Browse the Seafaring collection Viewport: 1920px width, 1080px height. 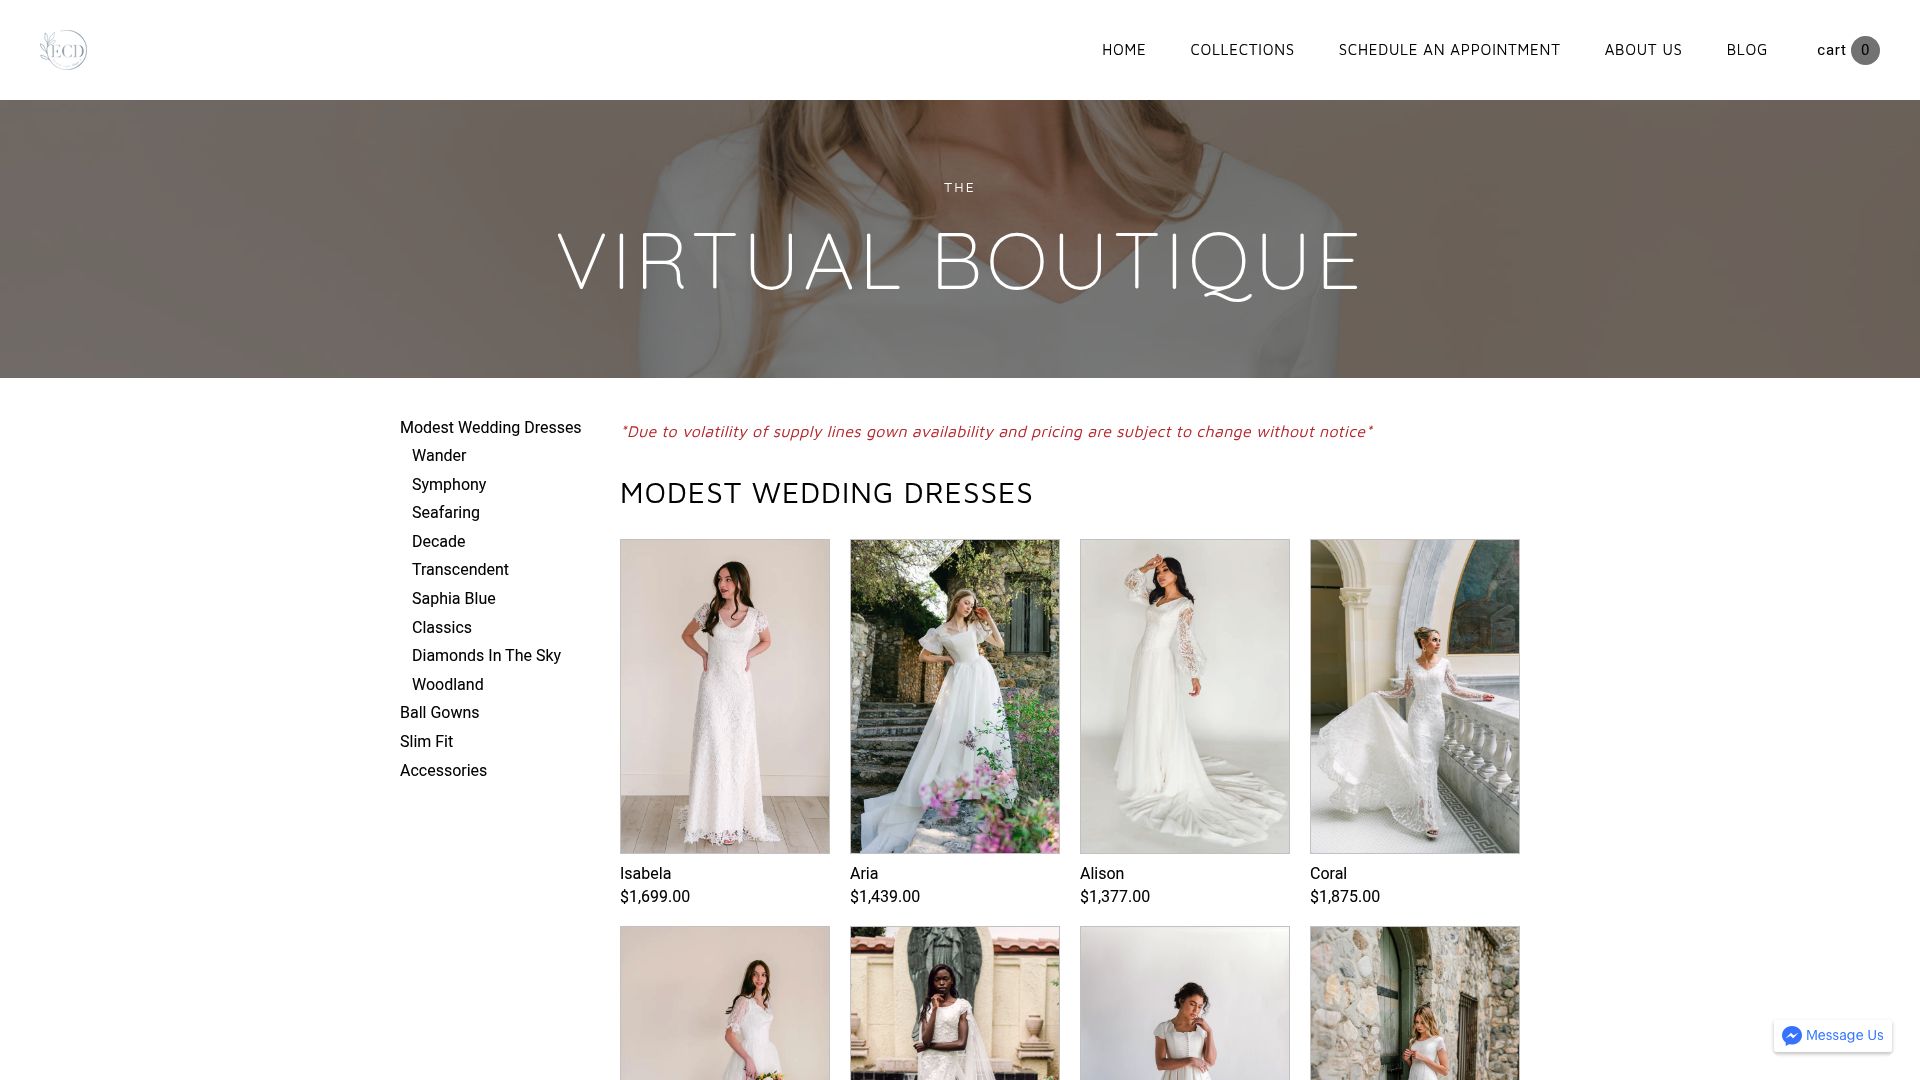click(445, 512)
